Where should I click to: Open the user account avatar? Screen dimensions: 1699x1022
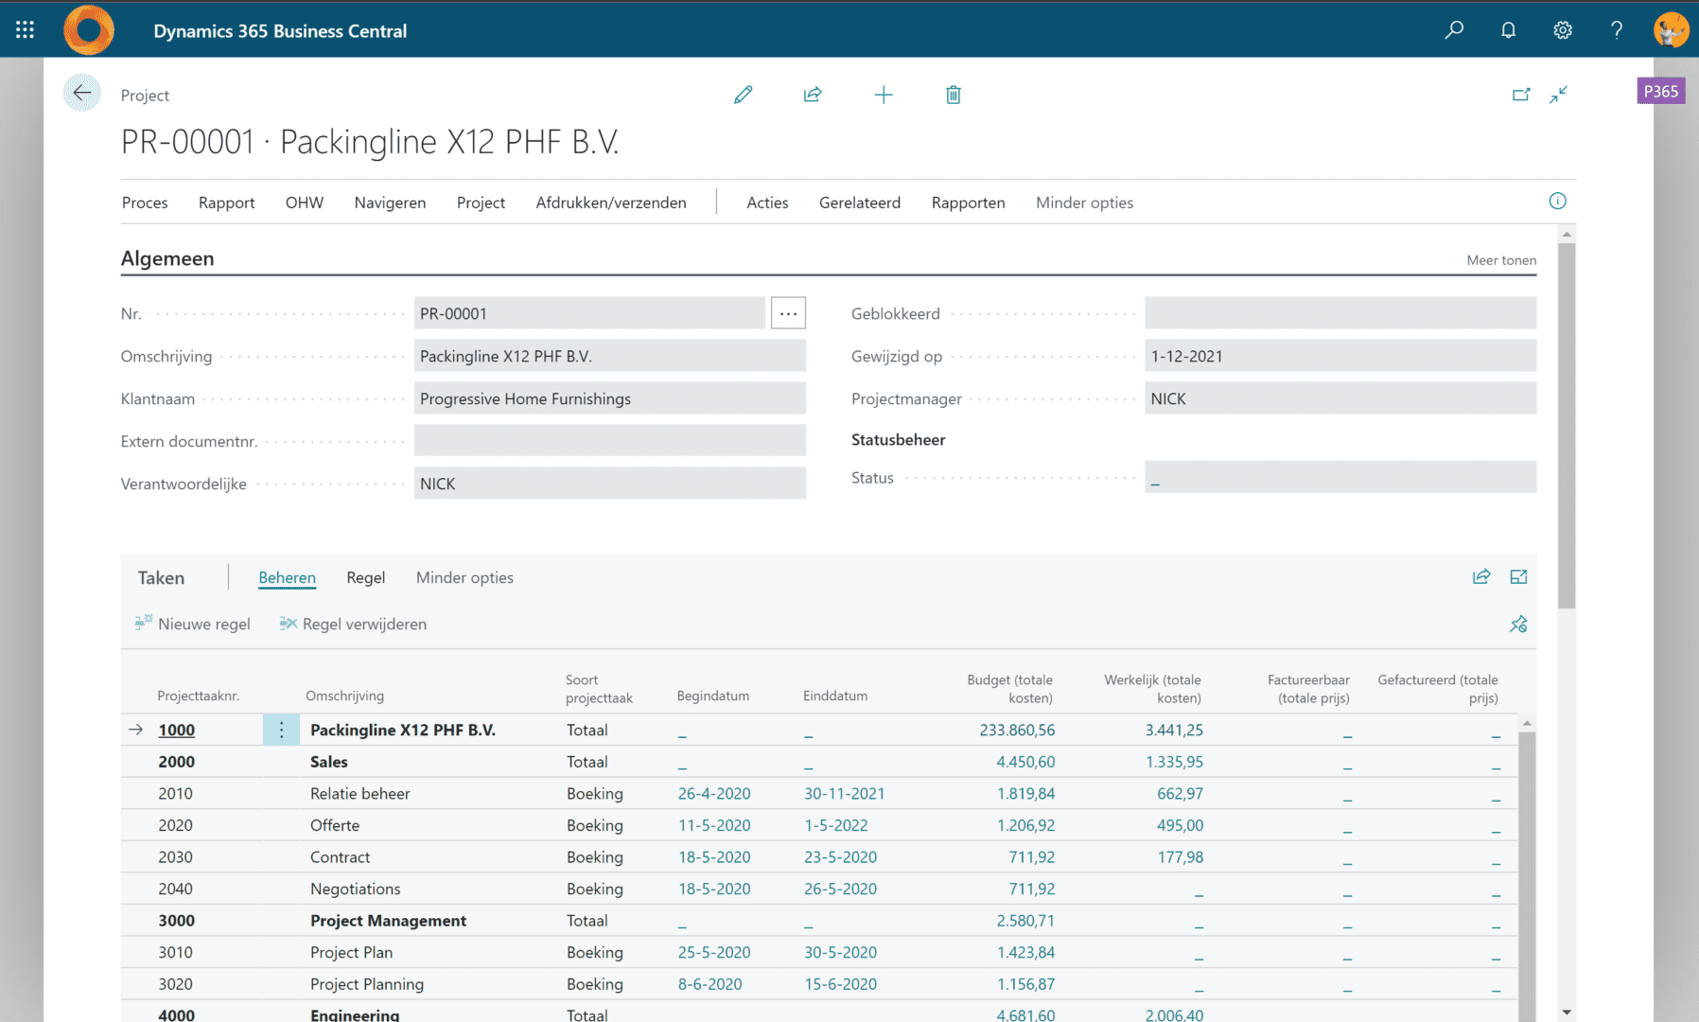(1670, 30)
